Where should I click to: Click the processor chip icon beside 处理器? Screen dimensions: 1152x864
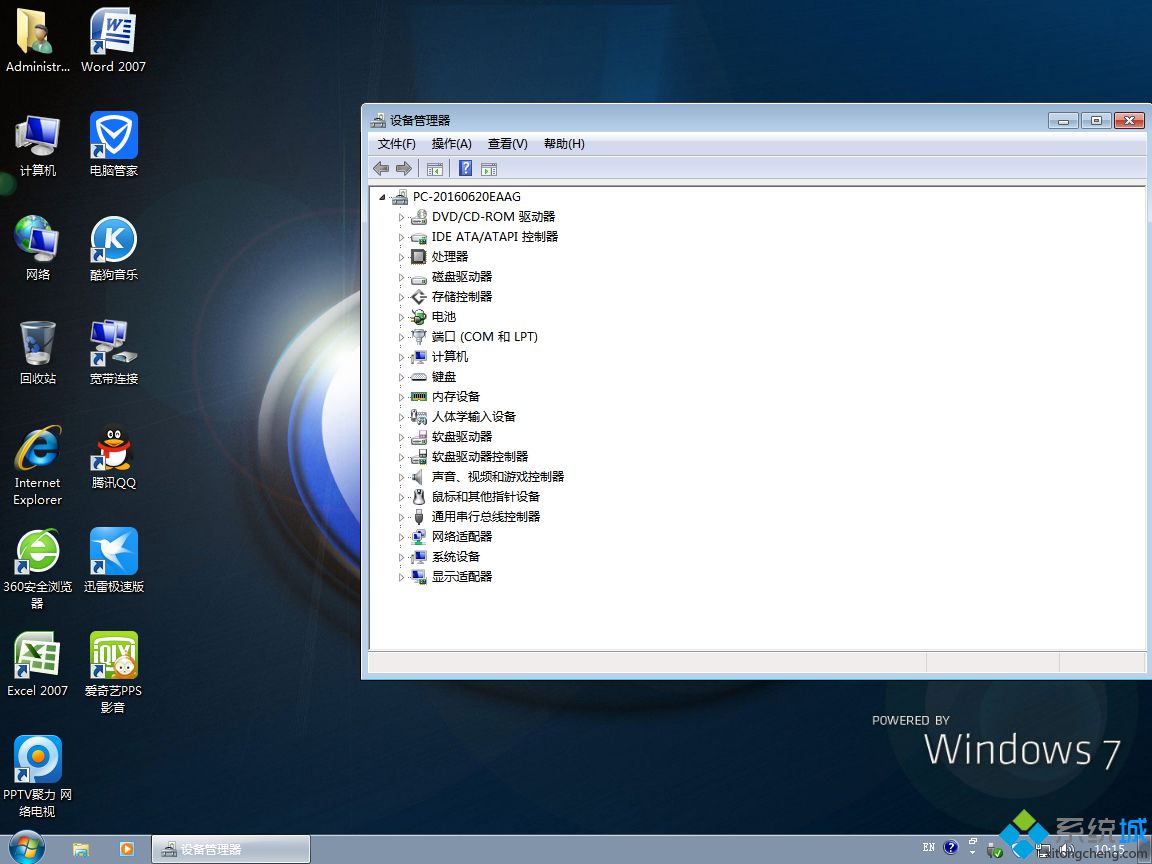419,256
